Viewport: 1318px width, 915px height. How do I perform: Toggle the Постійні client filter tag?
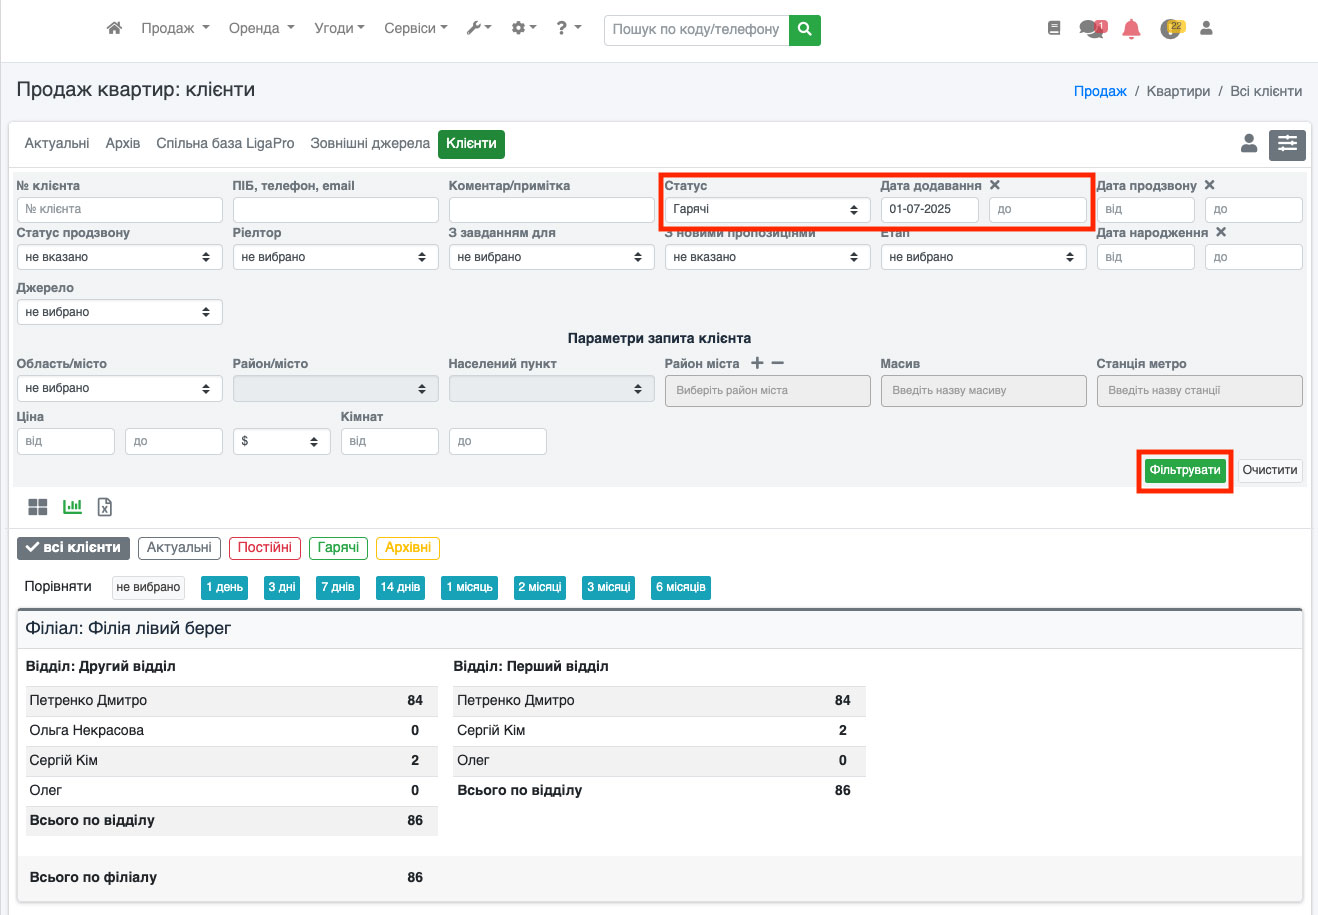(264, 548)
